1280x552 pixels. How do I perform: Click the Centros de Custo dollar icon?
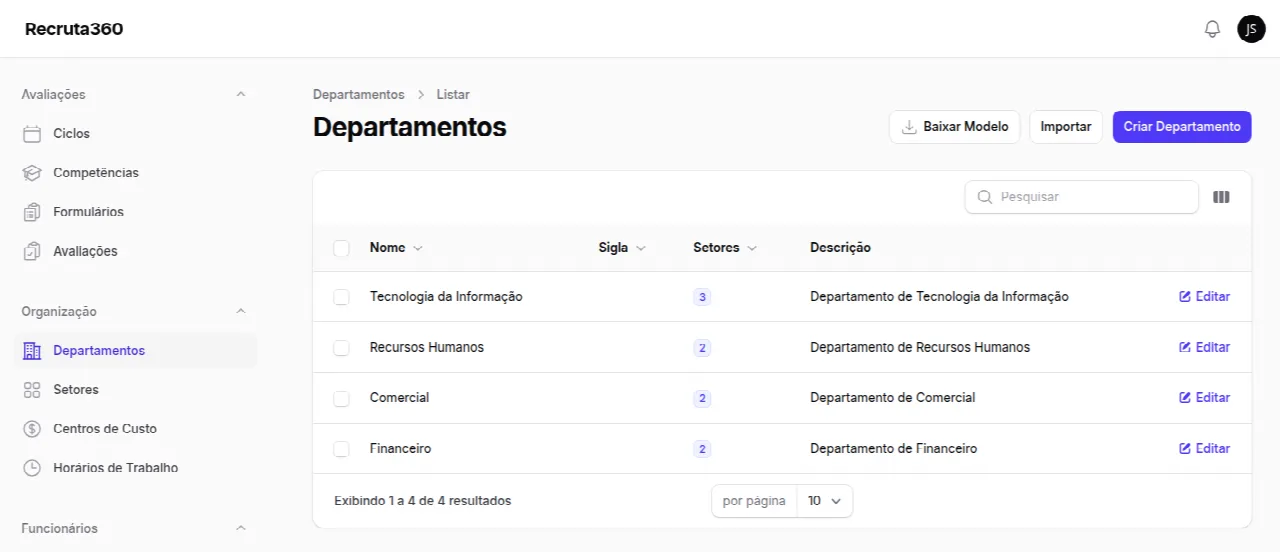pyautogui.click(x=32, y=429)
